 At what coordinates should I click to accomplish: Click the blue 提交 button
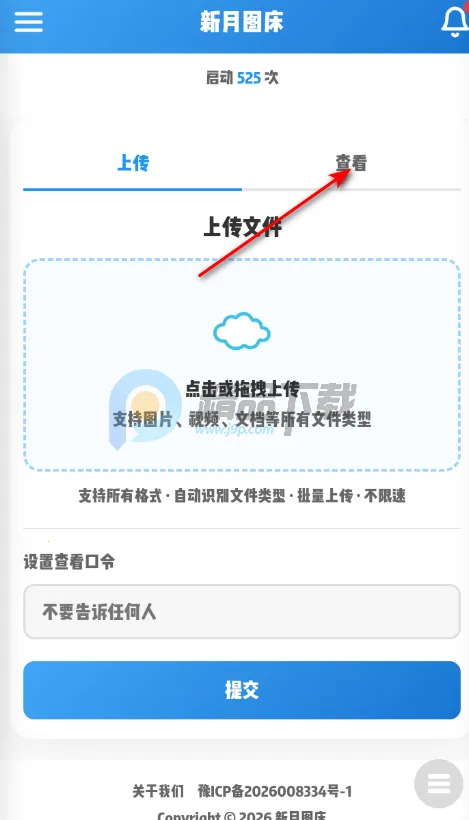(242, 690)
